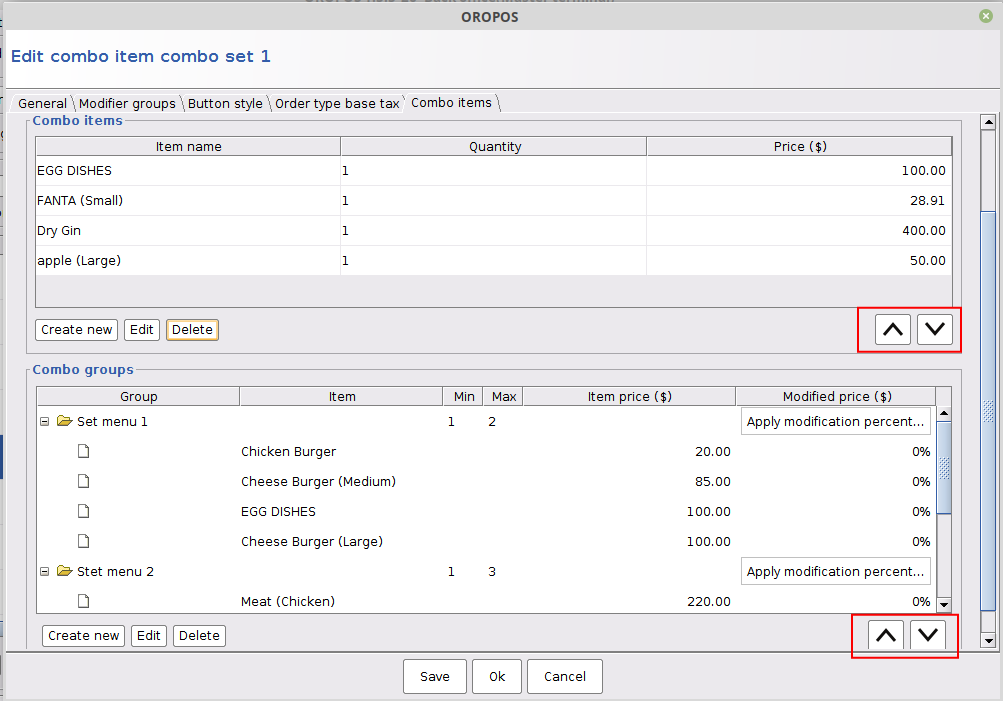This screenshot has height=701, width=1003.
Task: Click the Group column header
Action: 138,397
